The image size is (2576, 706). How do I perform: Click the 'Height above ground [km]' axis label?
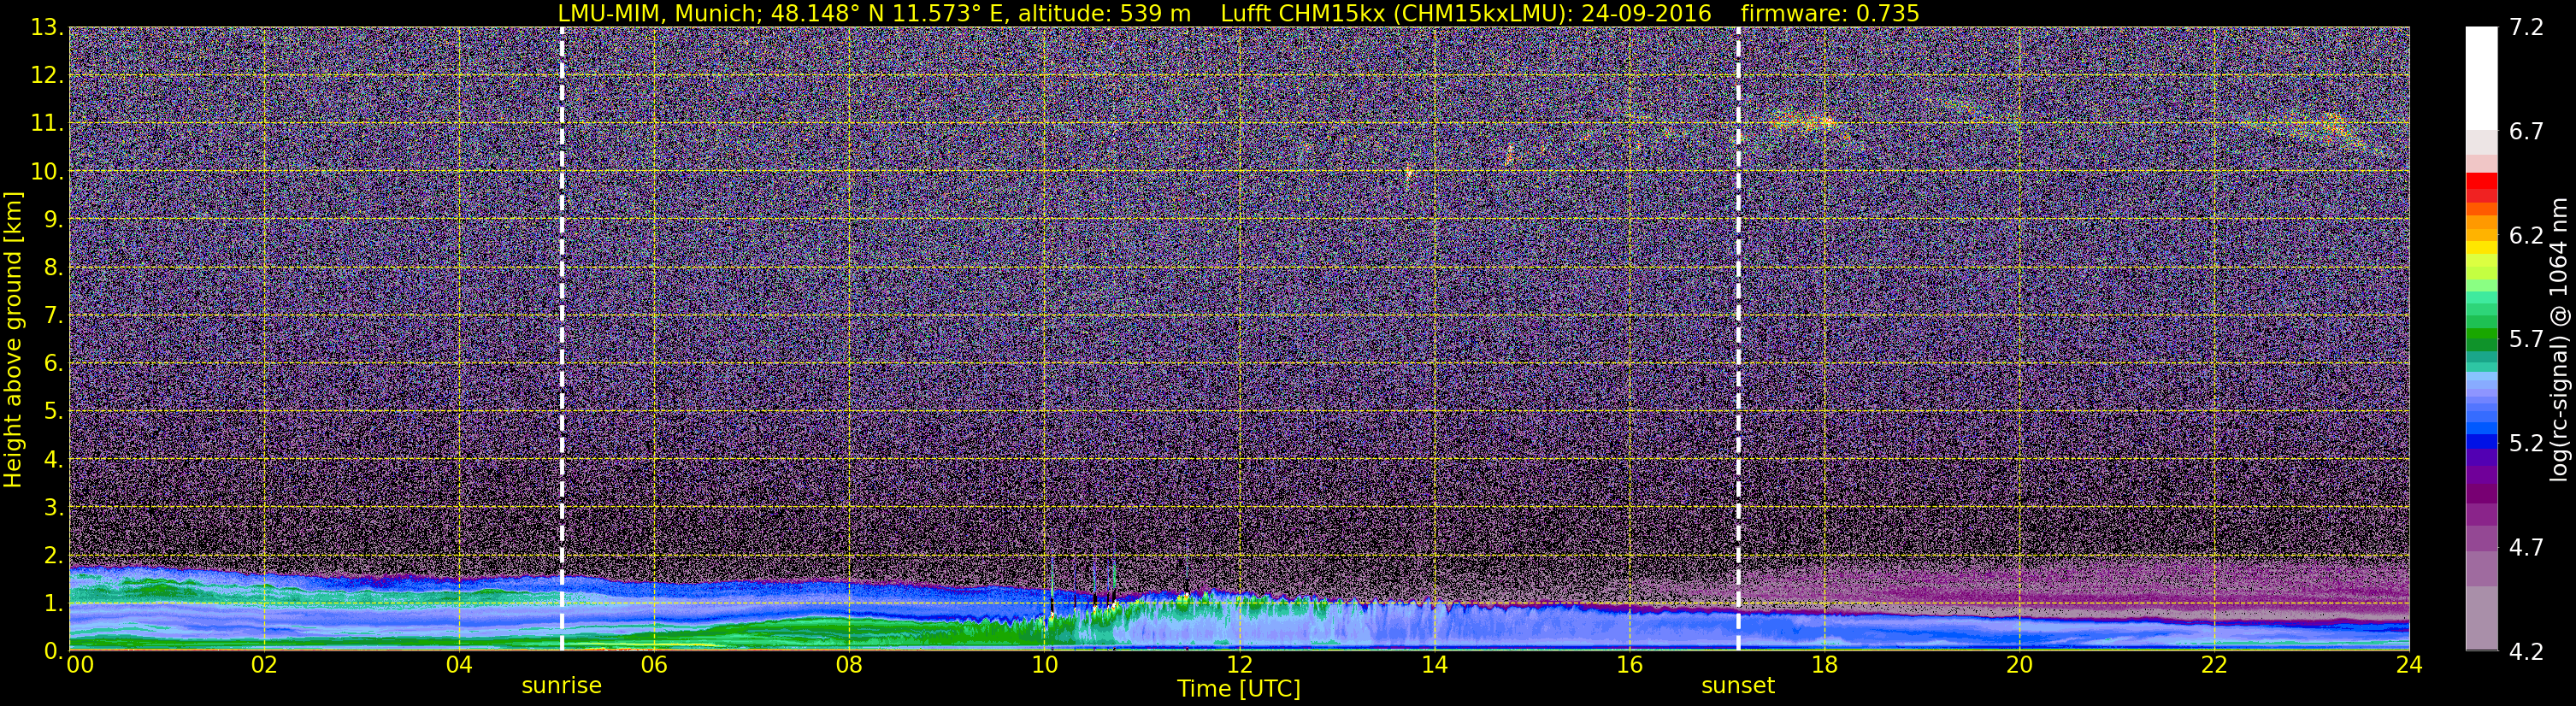[x=13, y=340]
